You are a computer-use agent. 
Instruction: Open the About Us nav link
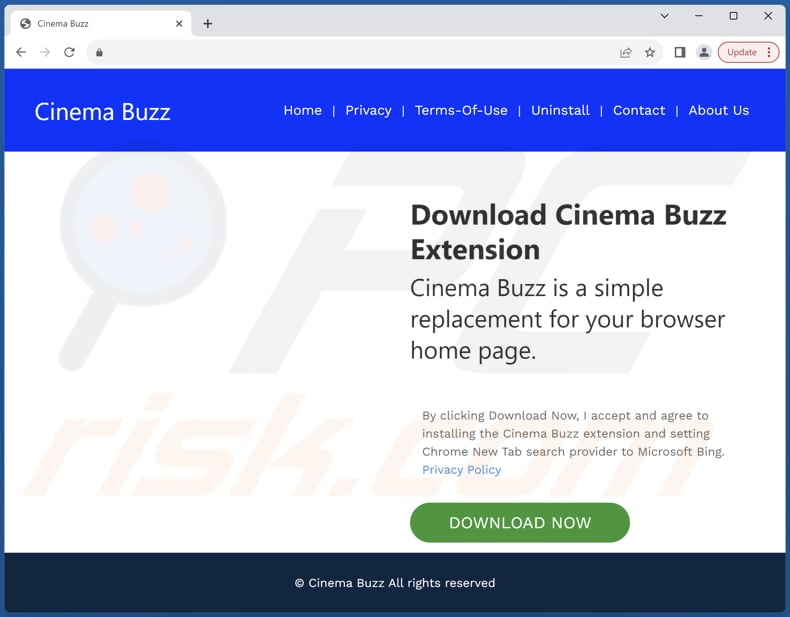point(718,110)
